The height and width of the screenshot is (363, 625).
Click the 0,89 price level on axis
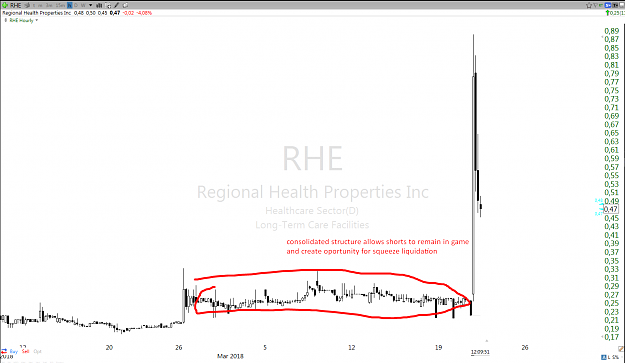[x=612, y=31]
